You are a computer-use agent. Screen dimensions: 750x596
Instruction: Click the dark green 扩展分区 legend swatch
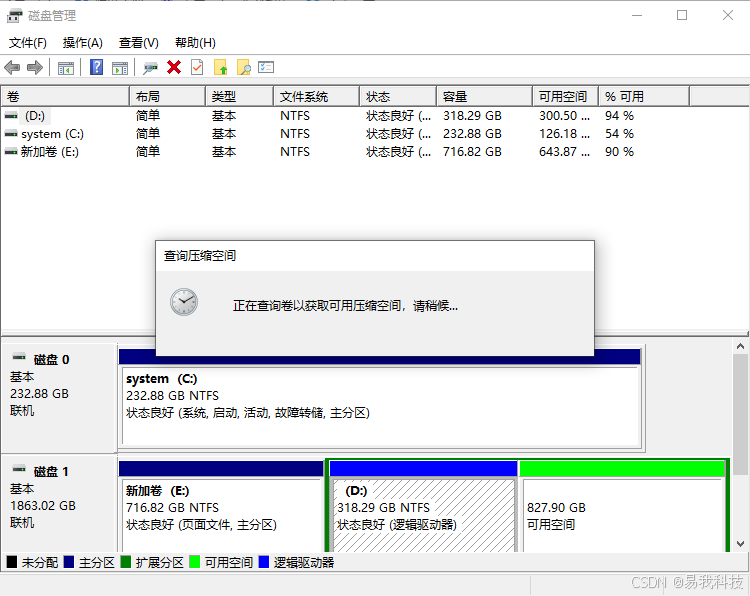pos(126,562)
